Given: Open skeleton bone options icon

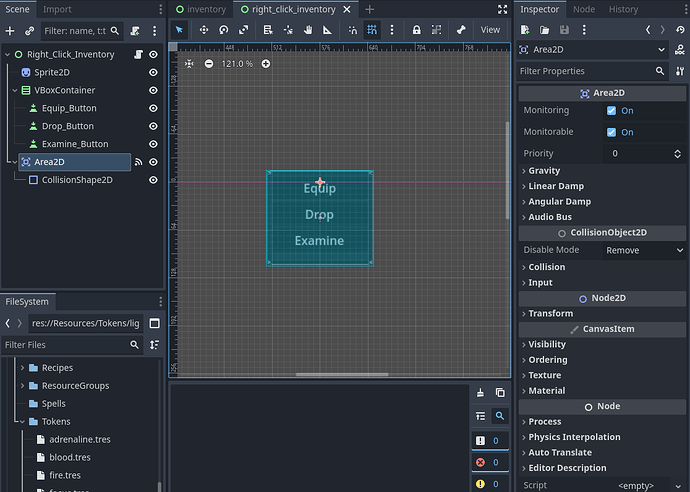Looking at the screenshot, I should 461,30.
